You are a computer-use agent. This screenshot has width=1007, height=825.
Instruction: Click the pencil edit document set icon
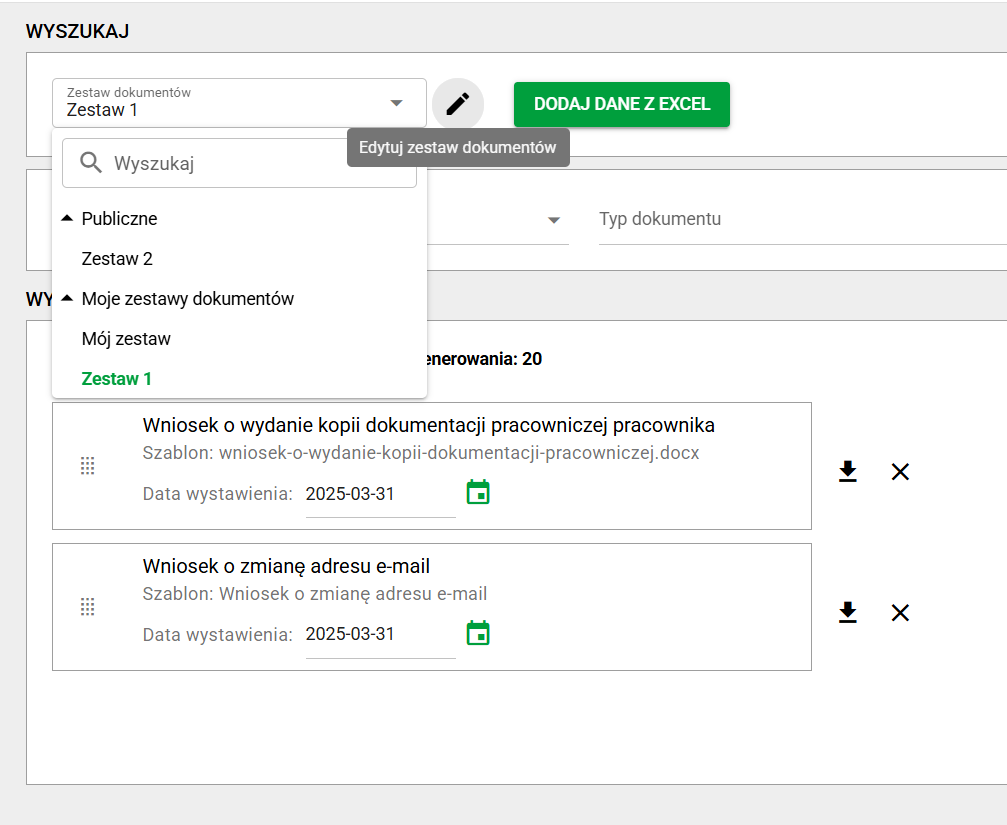[457, 104]
